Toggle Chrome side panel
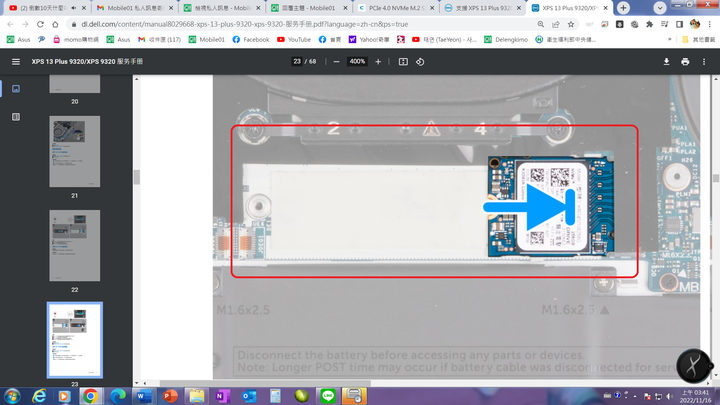720x405 pixels. pyautogui.click(x=679, y=24)
